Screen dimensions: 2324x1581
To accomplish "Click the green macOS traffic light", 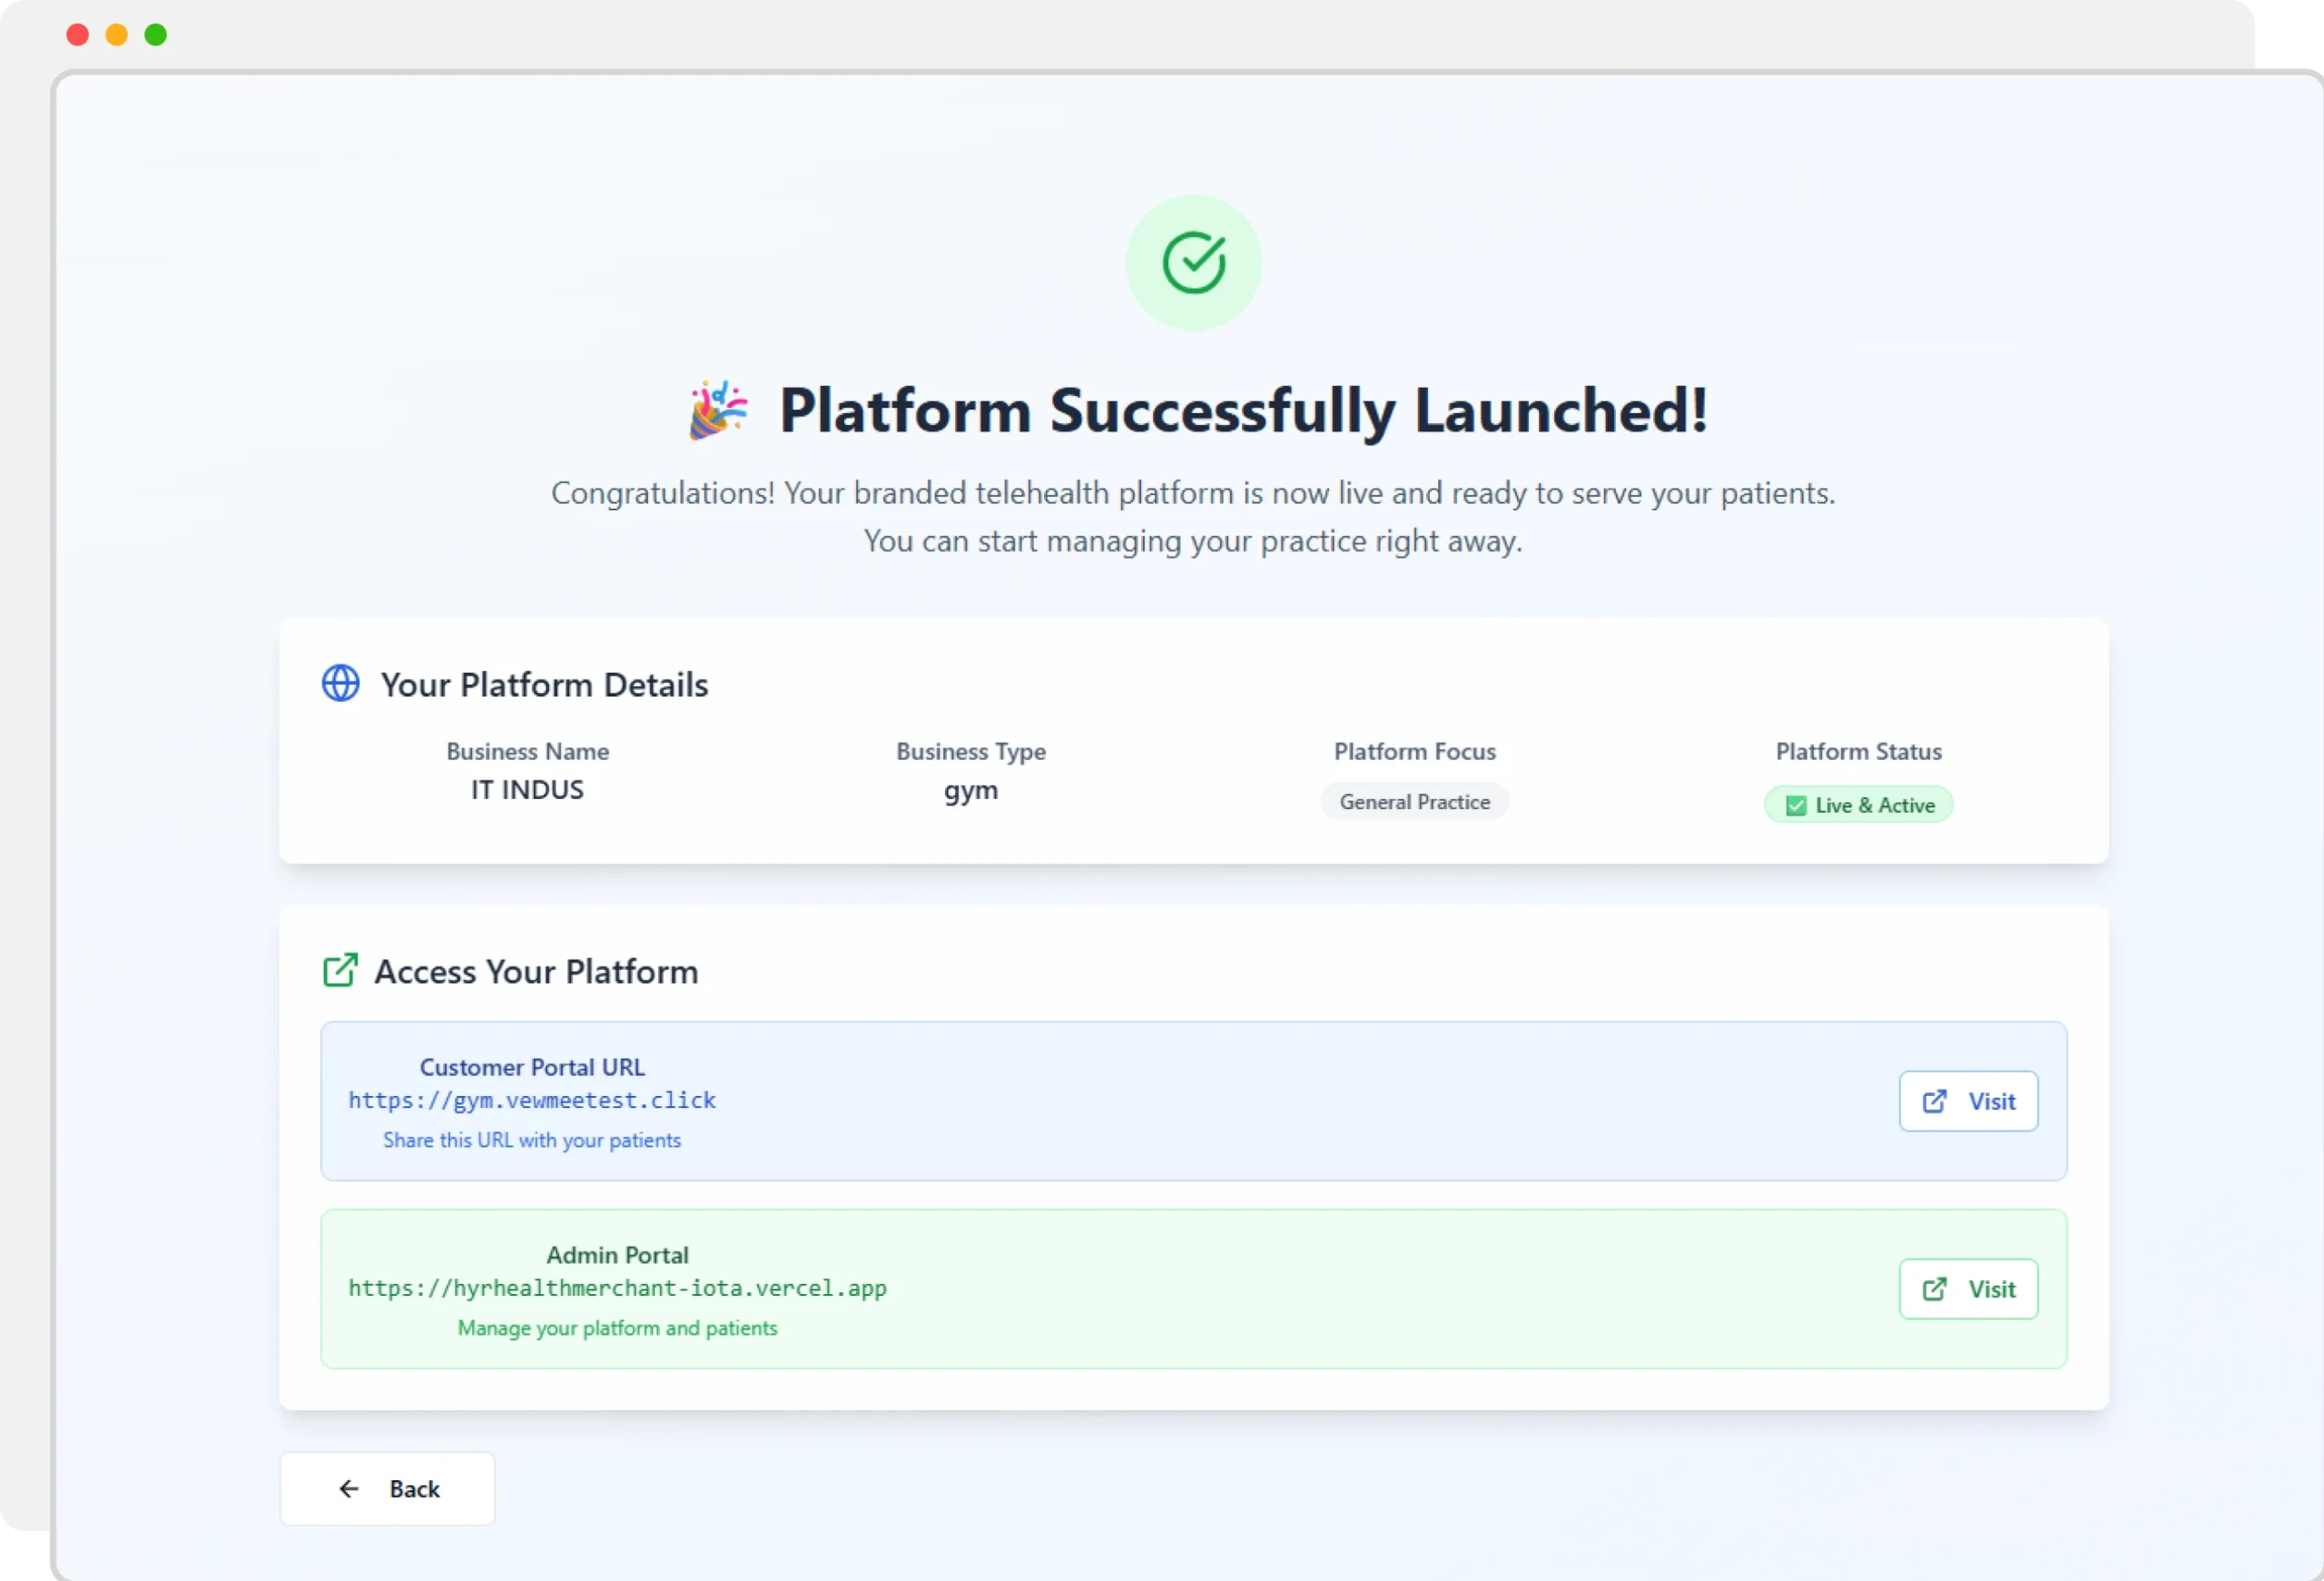I will pos(156,35).
